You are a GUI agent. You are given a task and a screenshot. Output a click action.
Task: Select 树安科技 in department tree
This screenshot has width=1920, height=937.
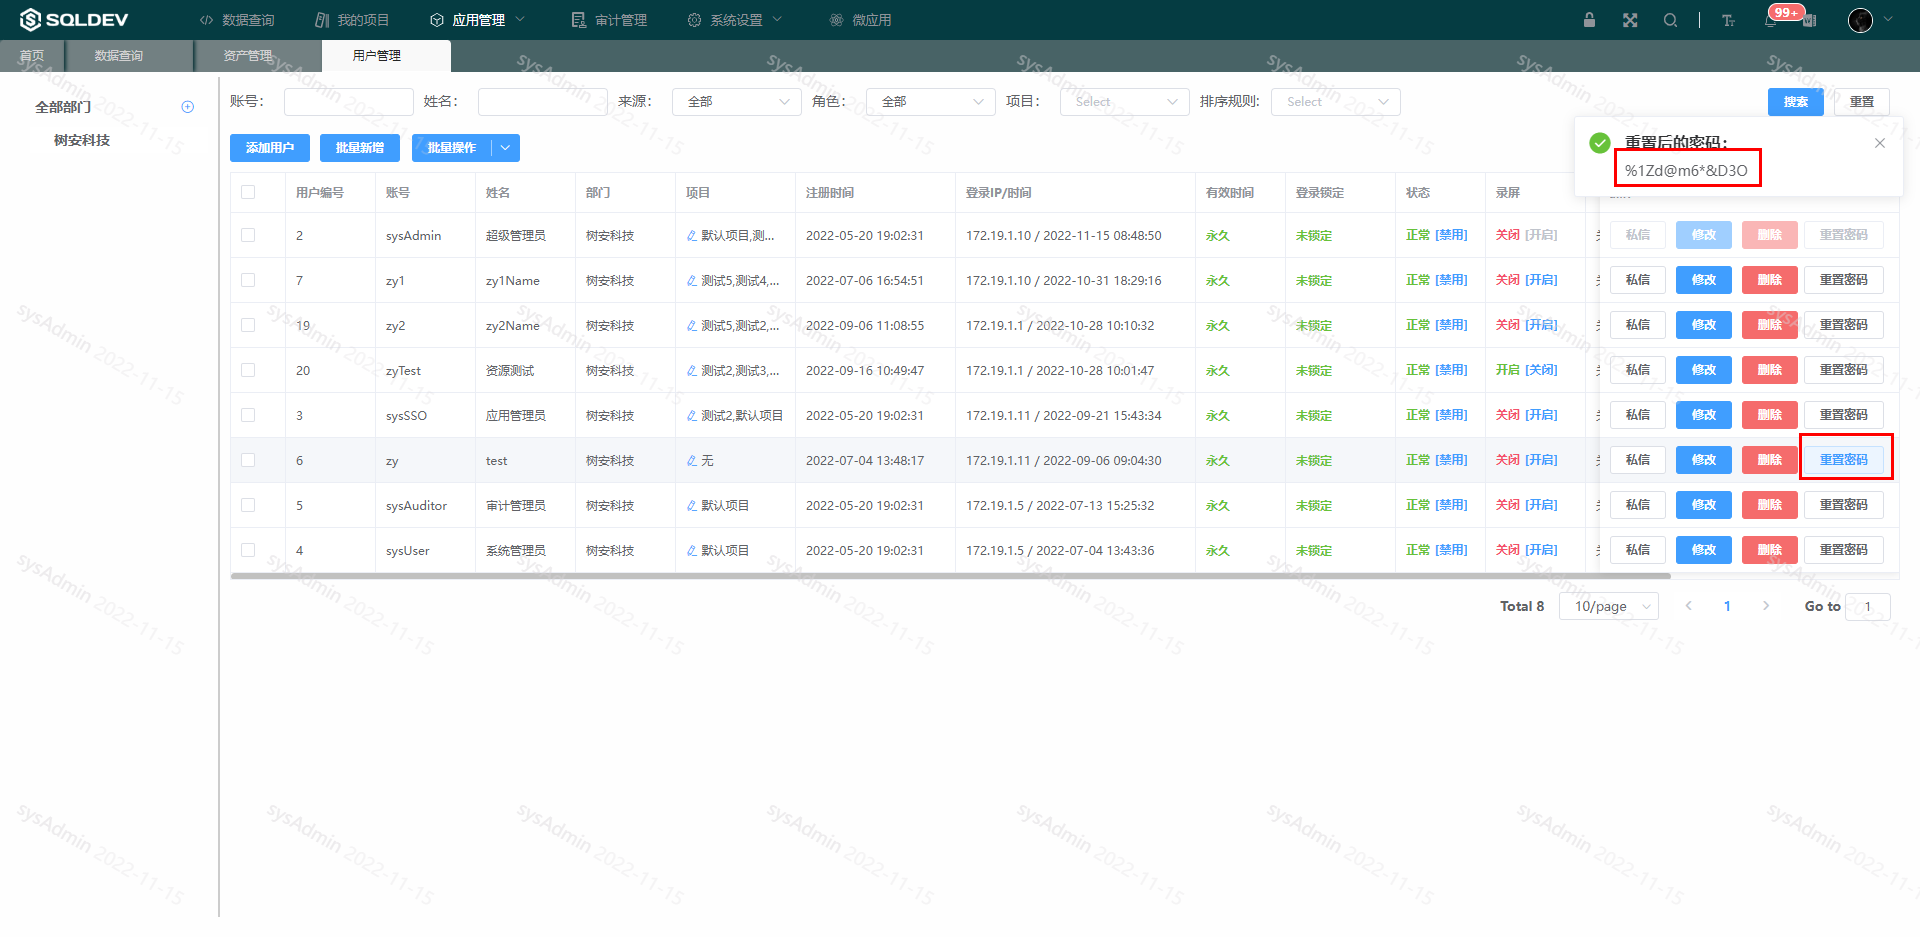[82, 140]
